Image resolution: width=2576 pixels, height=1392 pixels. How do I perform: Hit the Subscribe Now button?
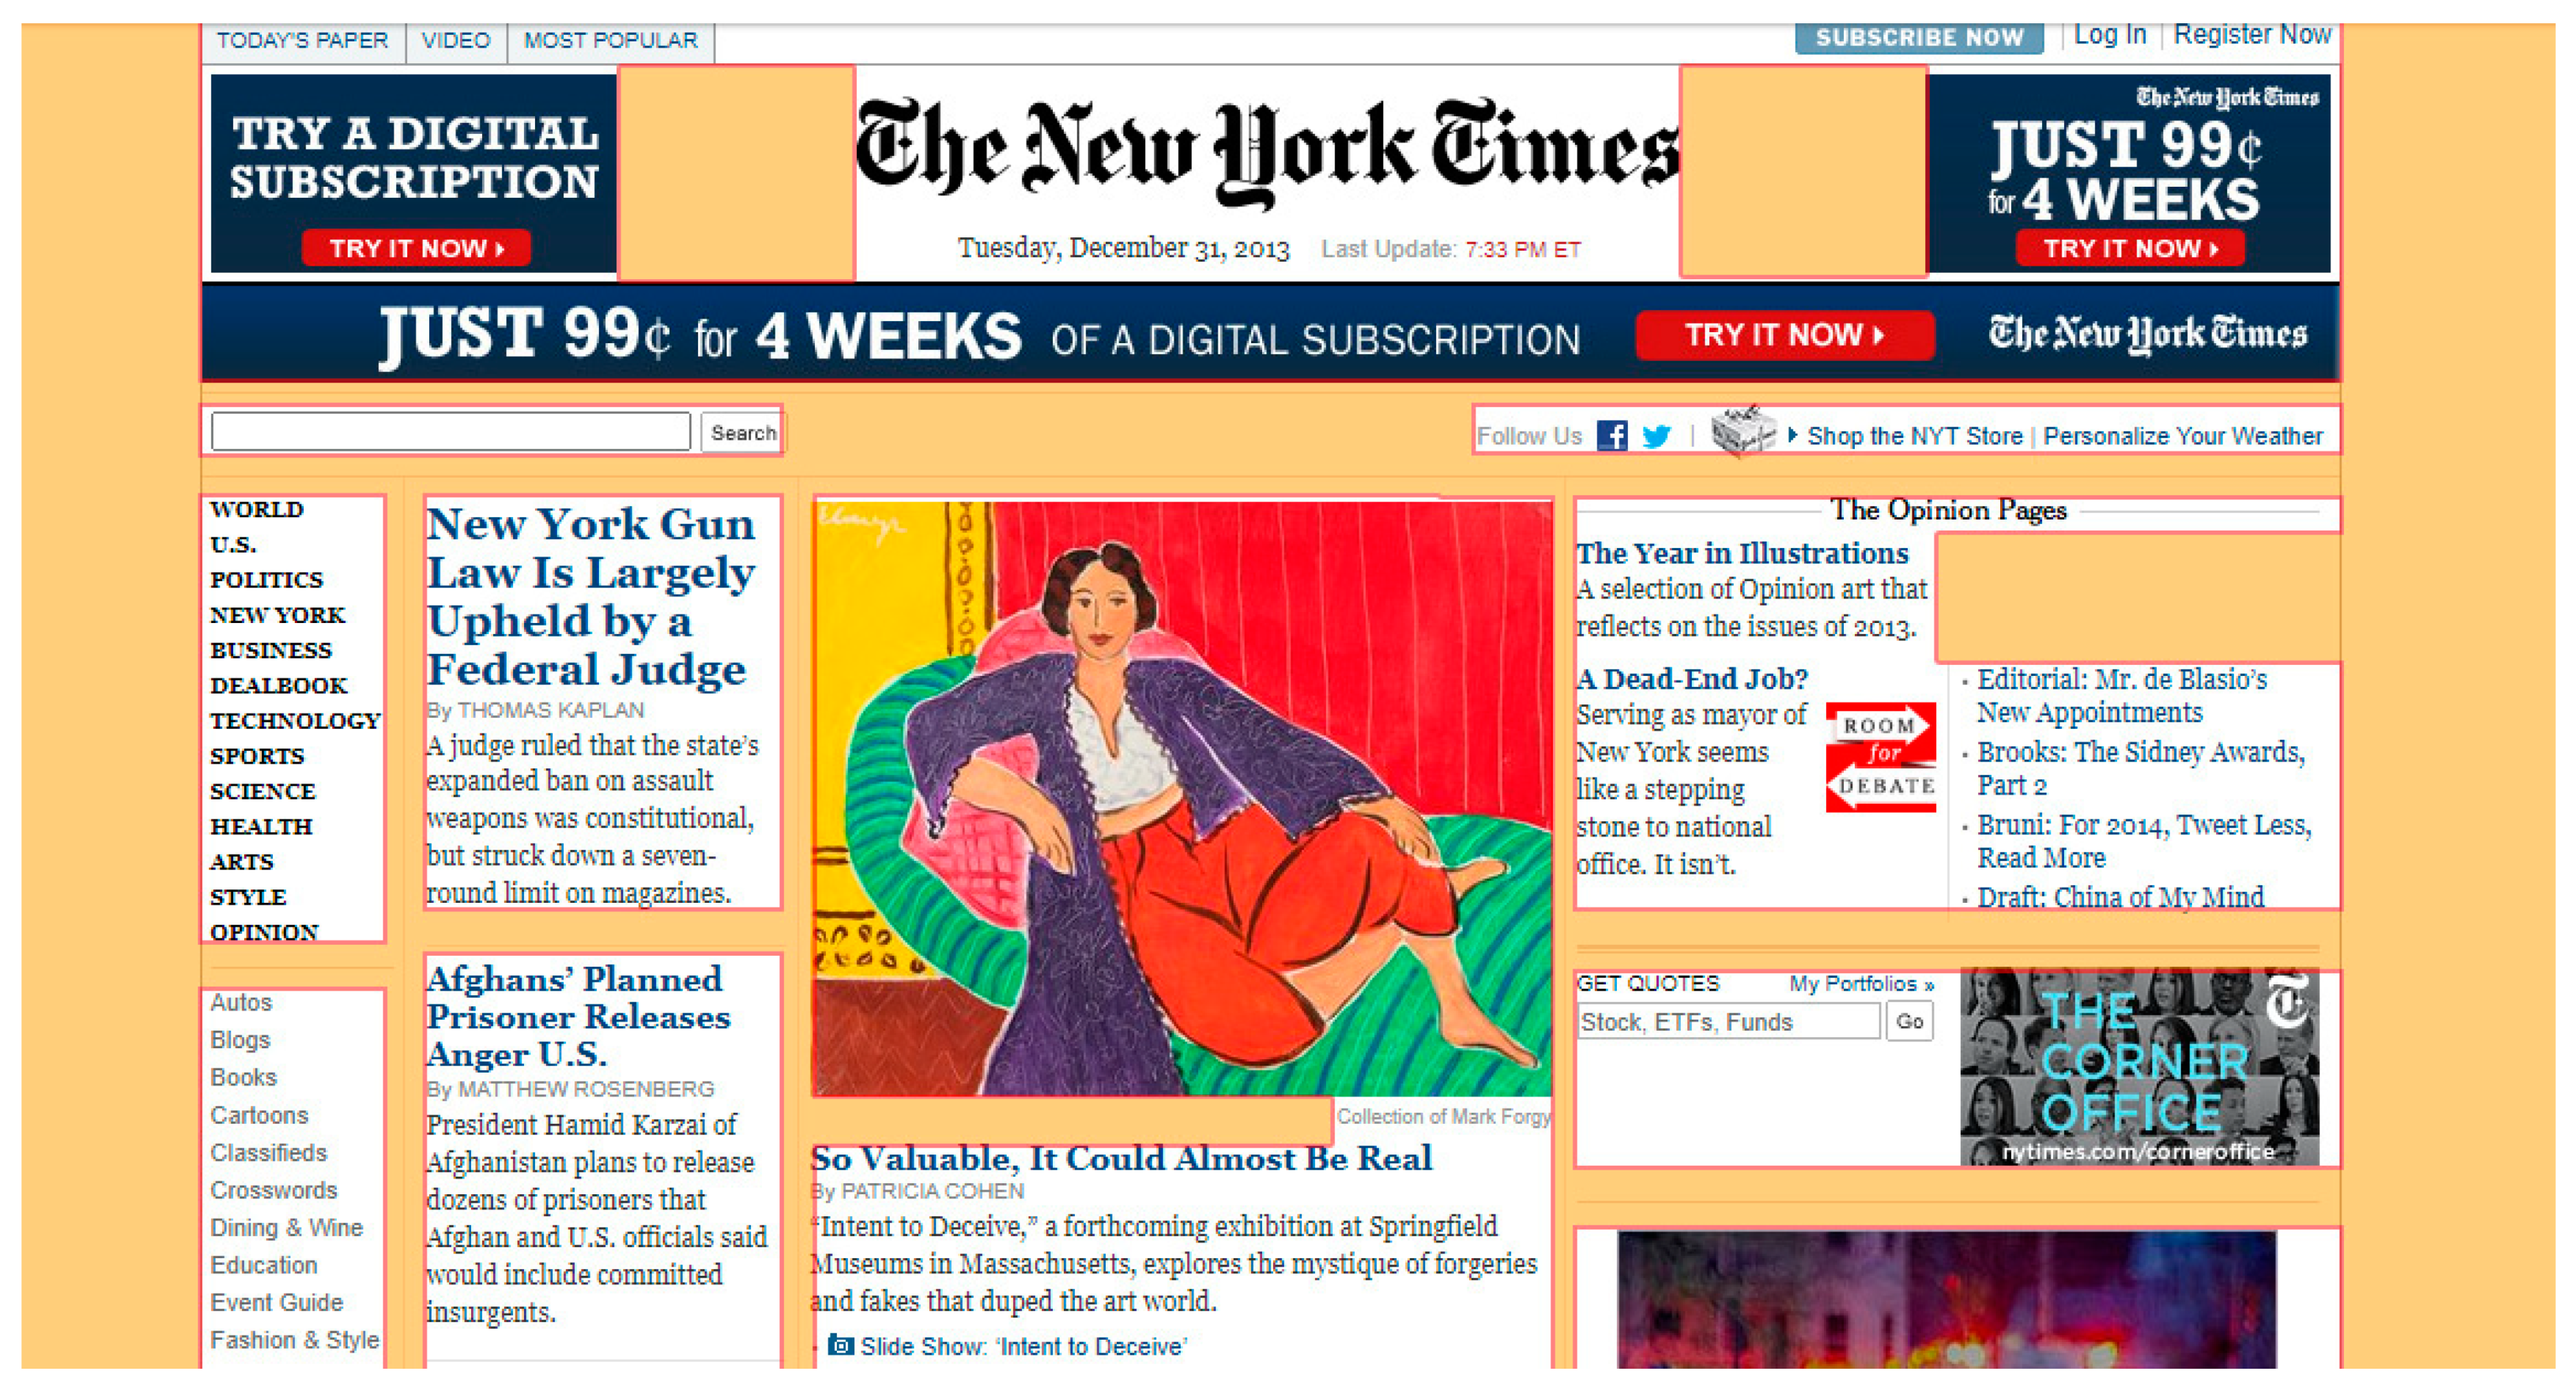pos(1919,37)
